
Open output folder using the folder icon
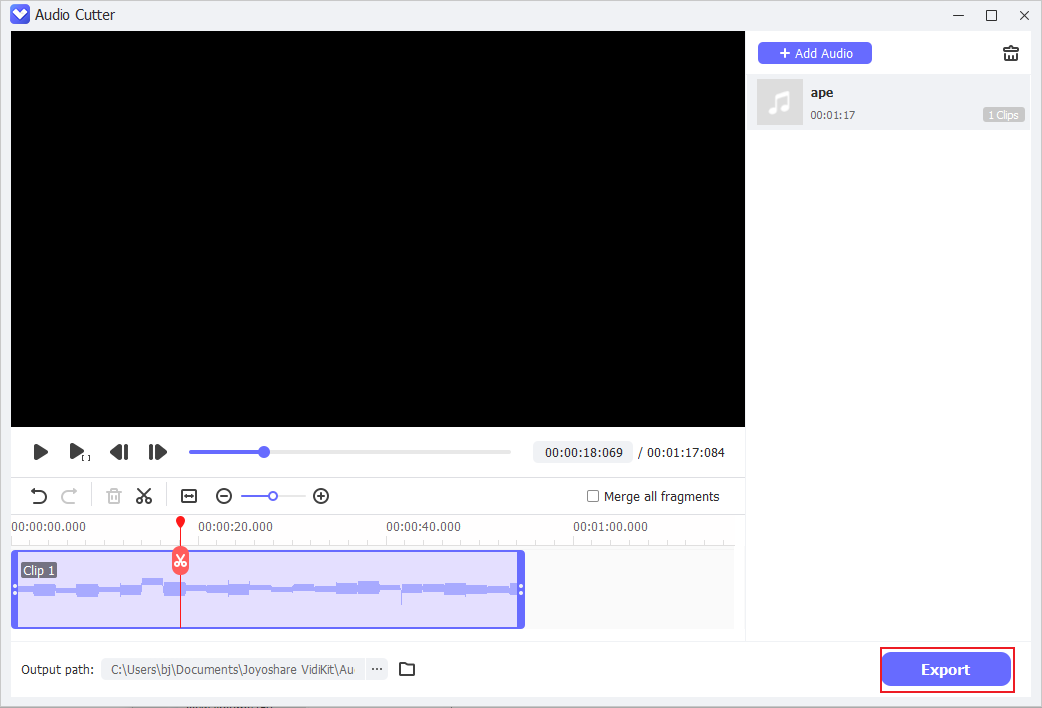406,669
